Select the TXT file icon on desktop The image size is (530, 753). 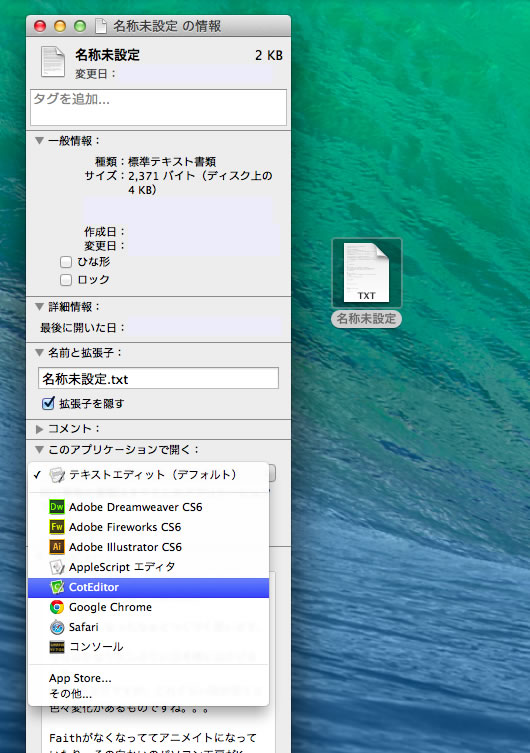[x=366, y=273]
